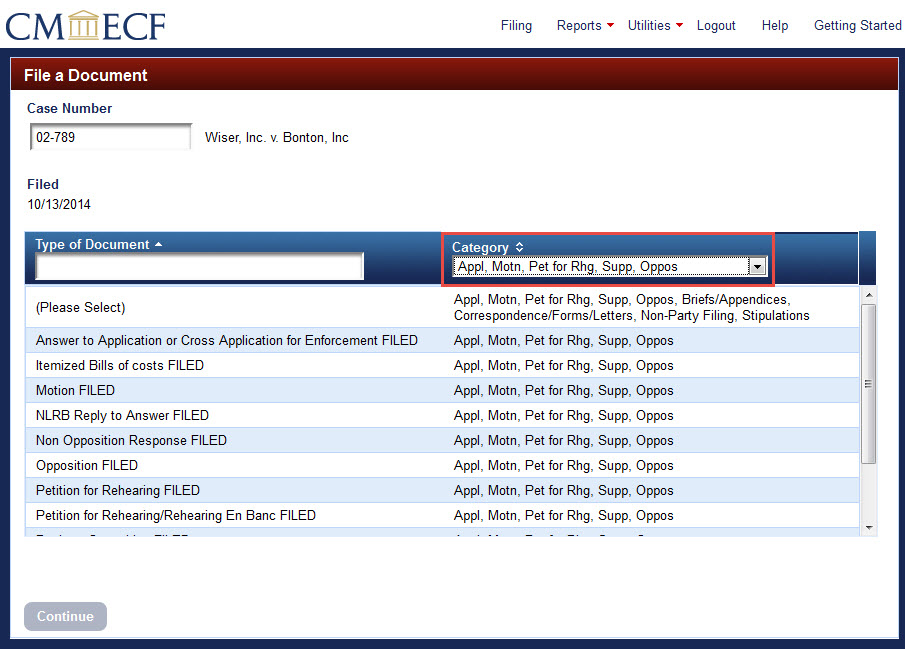Select Opposition FILED document type

pos(442,465)
